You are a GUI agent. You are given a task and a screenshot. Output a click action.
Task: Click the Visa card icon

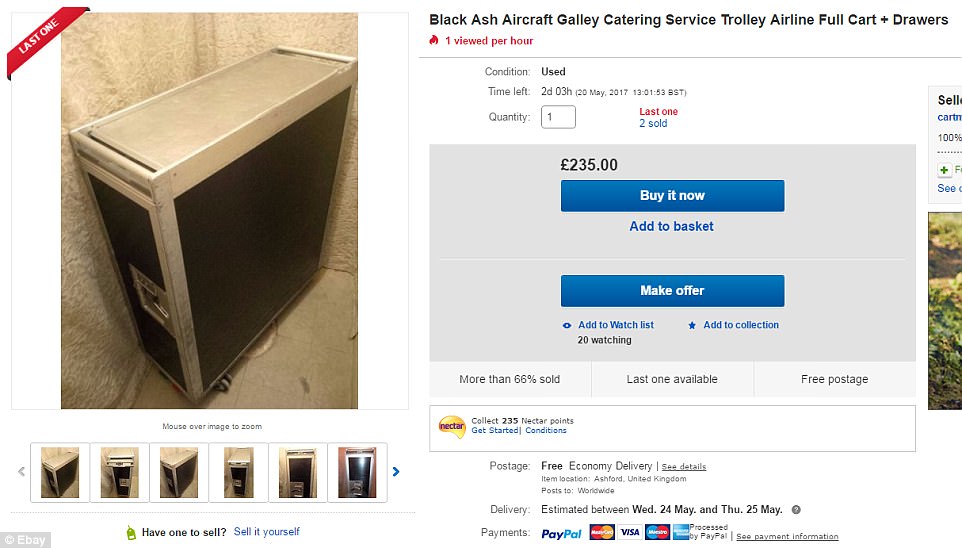[x=629, y=533]
